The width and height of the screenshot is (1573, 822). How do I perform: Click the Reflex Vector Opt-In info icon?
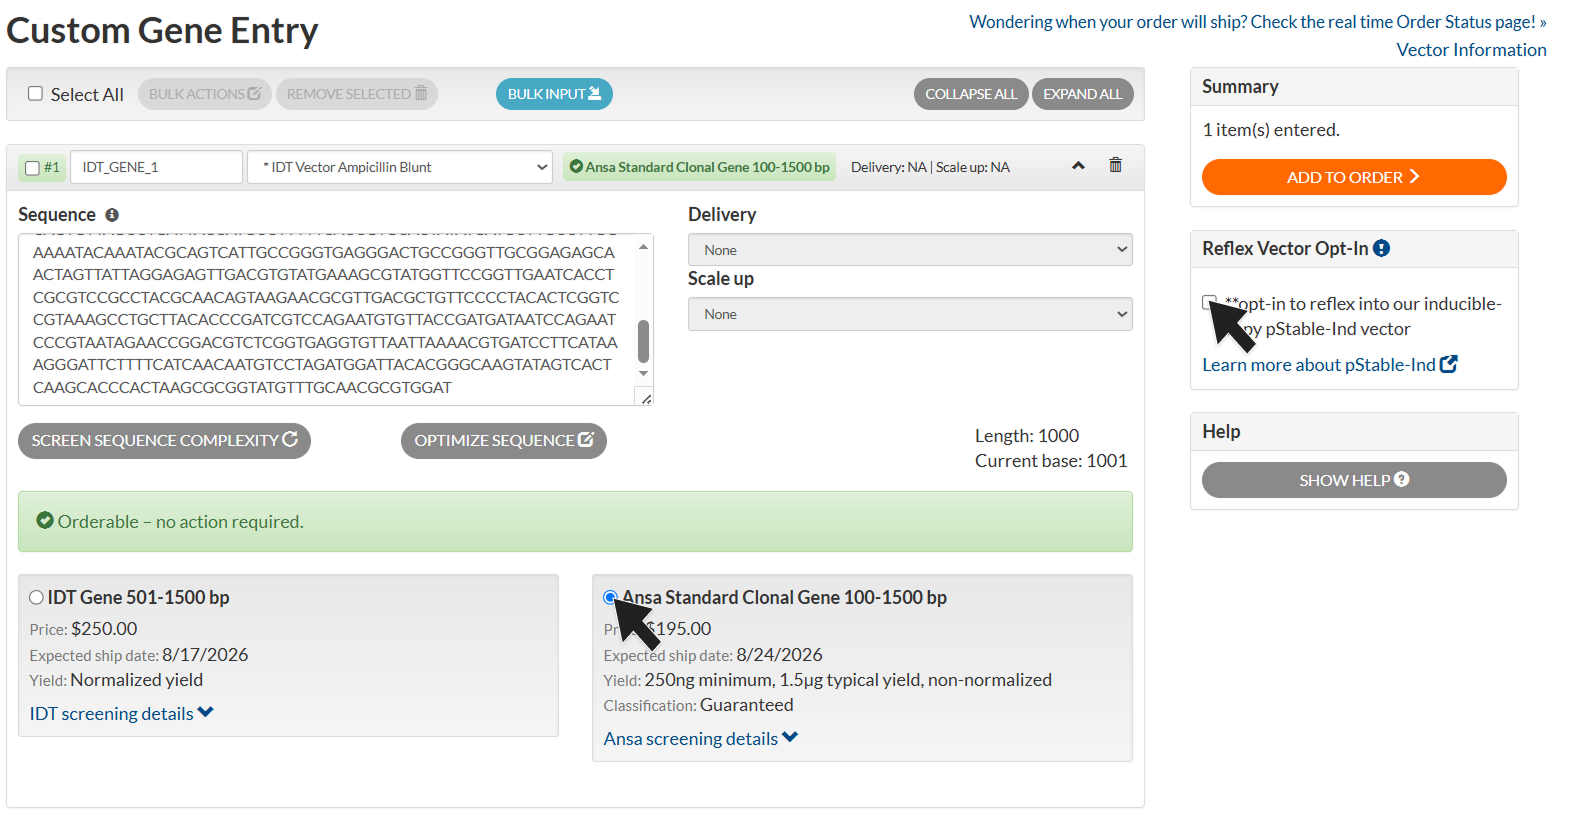tap(1381, 248)
